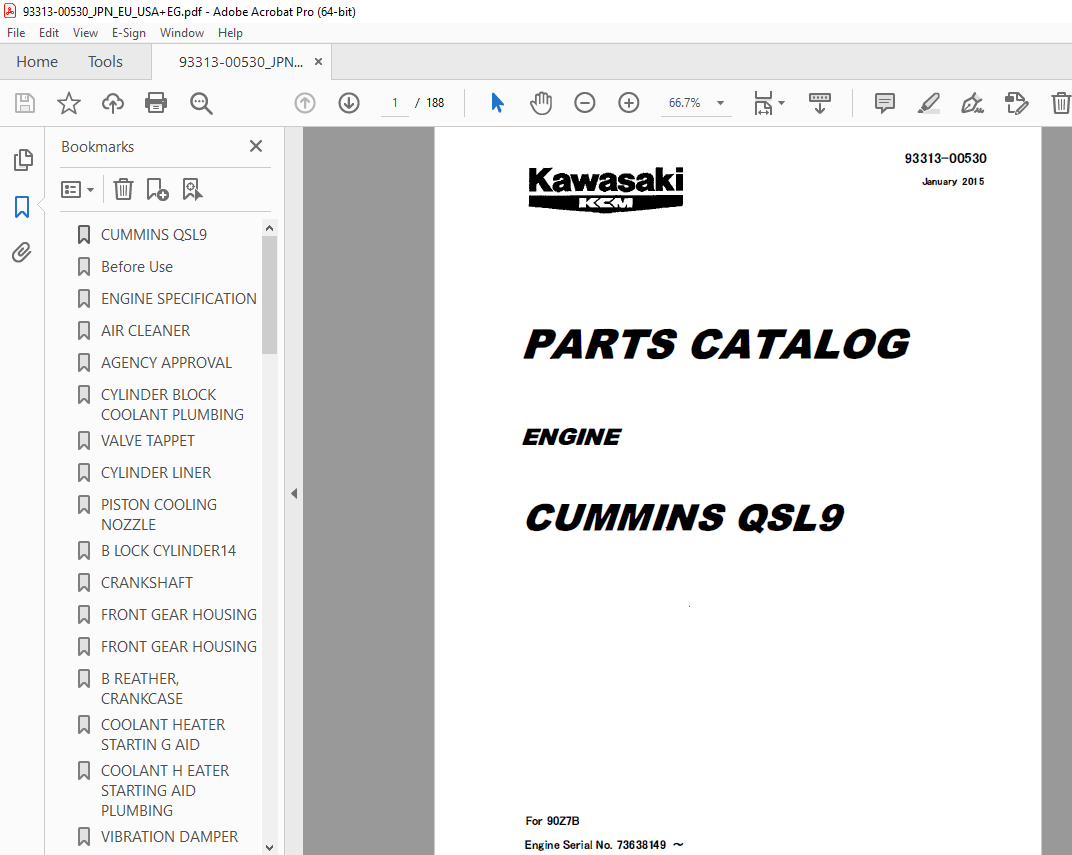This screenshot has height=855, width=1072.
Task: Zoom out with minus icon
Action: click(x=585, y=103)
